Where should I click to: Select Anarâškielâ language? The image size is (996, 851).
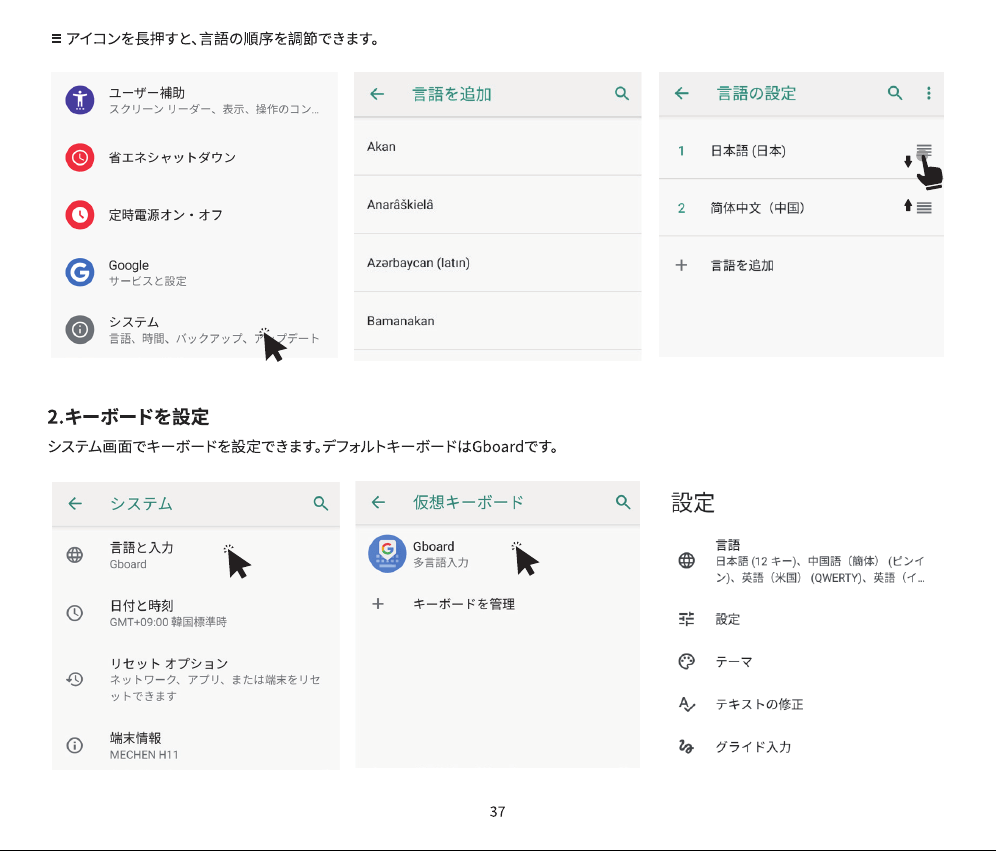coord(497,204)
